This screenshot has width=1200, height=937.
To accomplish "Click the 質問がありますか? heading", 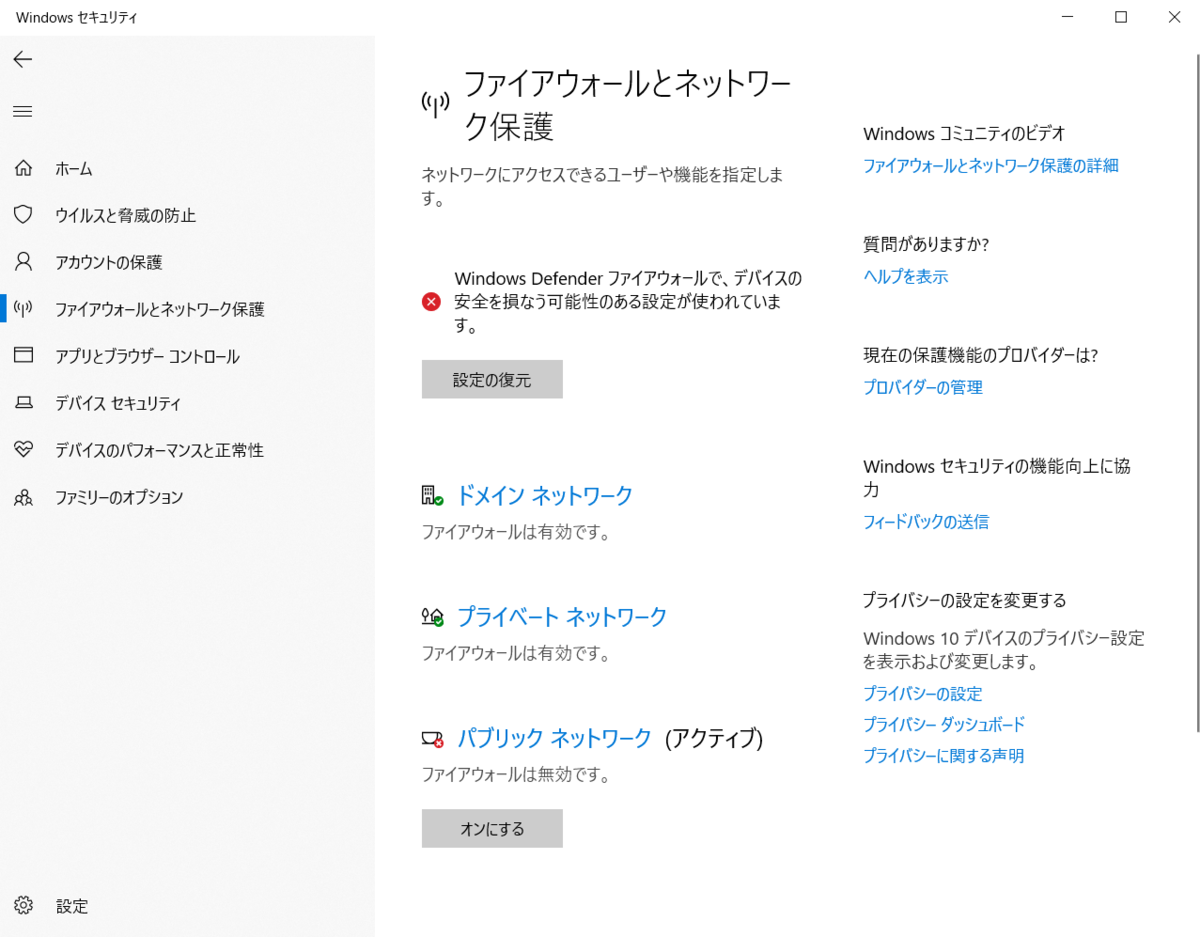I will (926, 245).
